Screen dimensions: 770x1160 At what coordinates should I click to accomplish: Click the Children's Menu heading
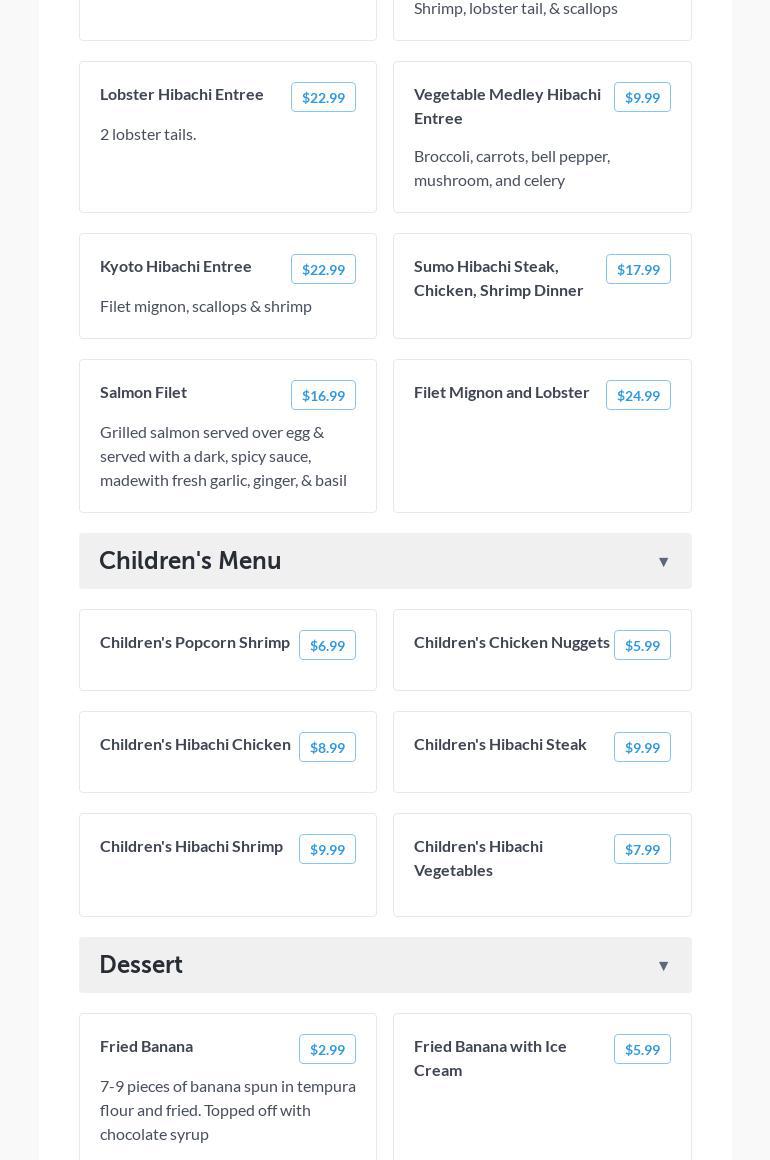pos(190,561)
